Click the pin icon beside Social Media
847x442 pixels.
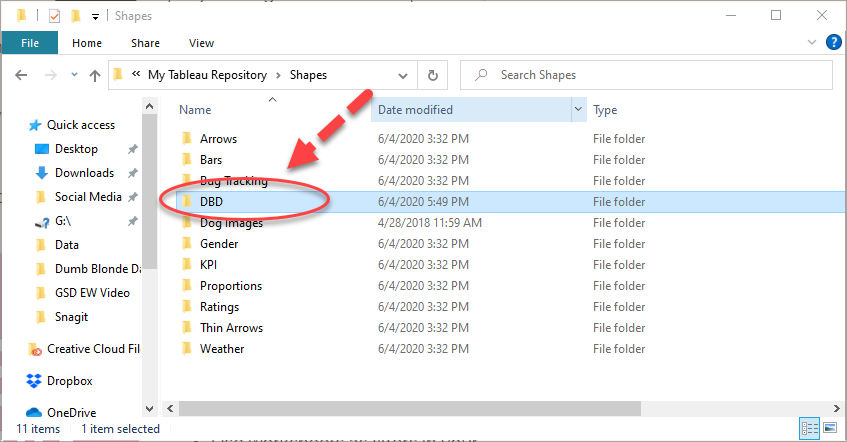coord(132,197)
